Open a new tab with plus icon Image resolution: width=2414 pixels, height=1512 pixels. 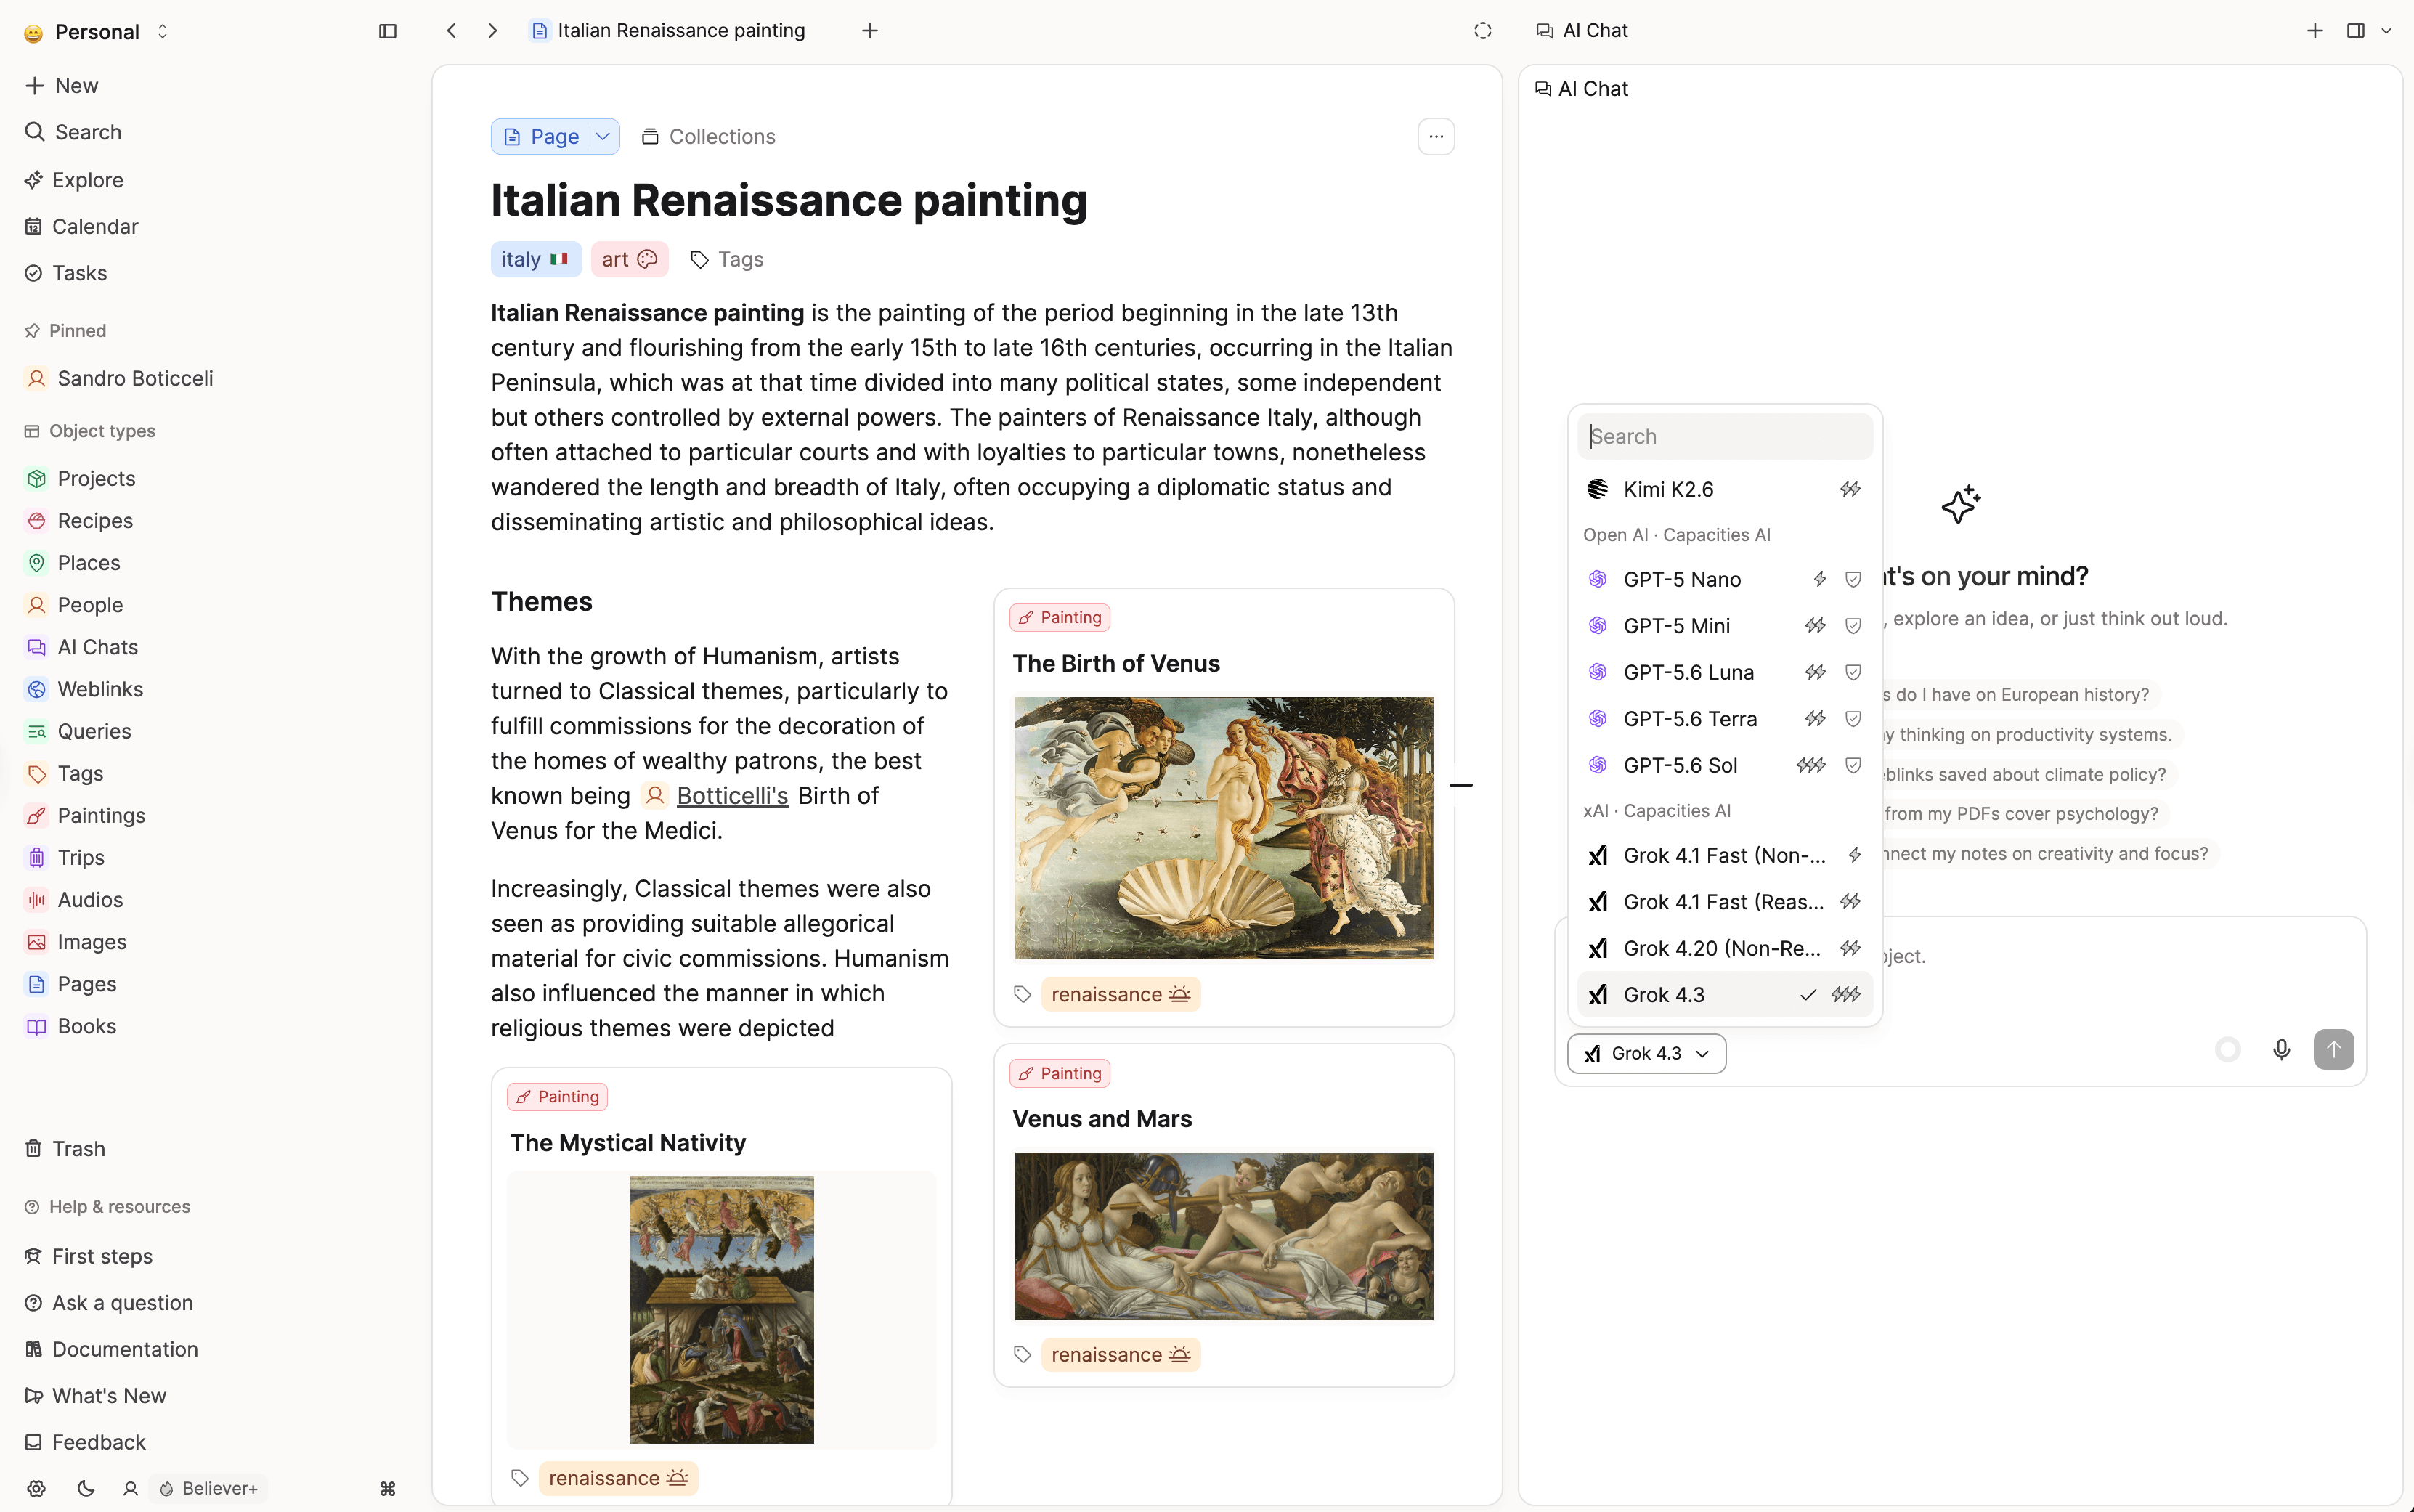(x=870, y=31)
